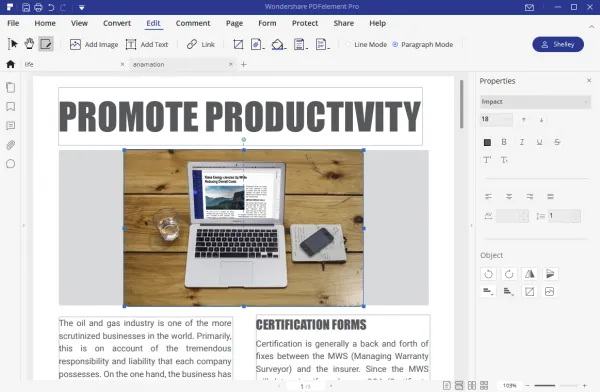
Task: Click the Link tool
Action: click(201, 44)
